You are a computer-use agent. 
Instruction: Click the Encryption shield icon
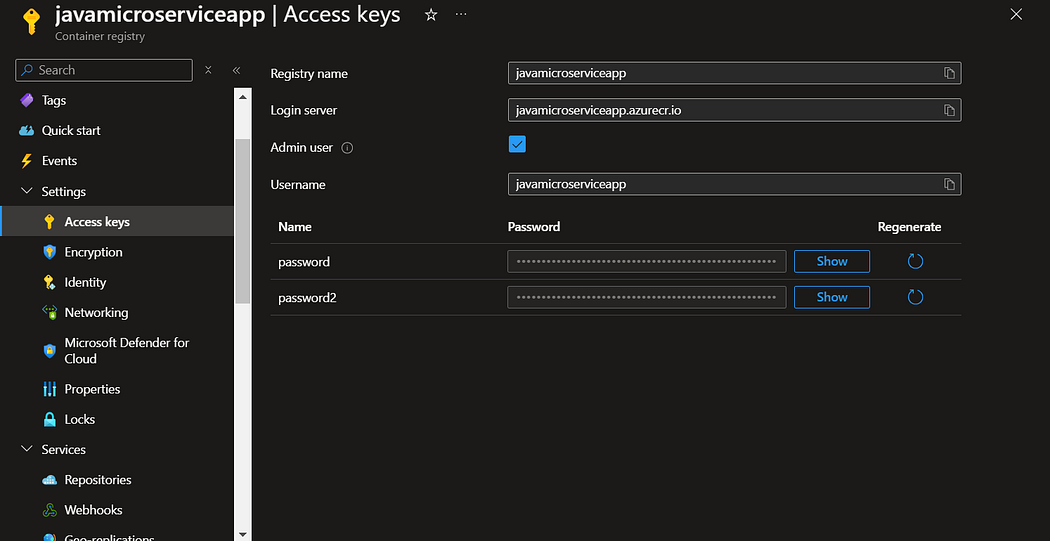click(x=50, y=252)
